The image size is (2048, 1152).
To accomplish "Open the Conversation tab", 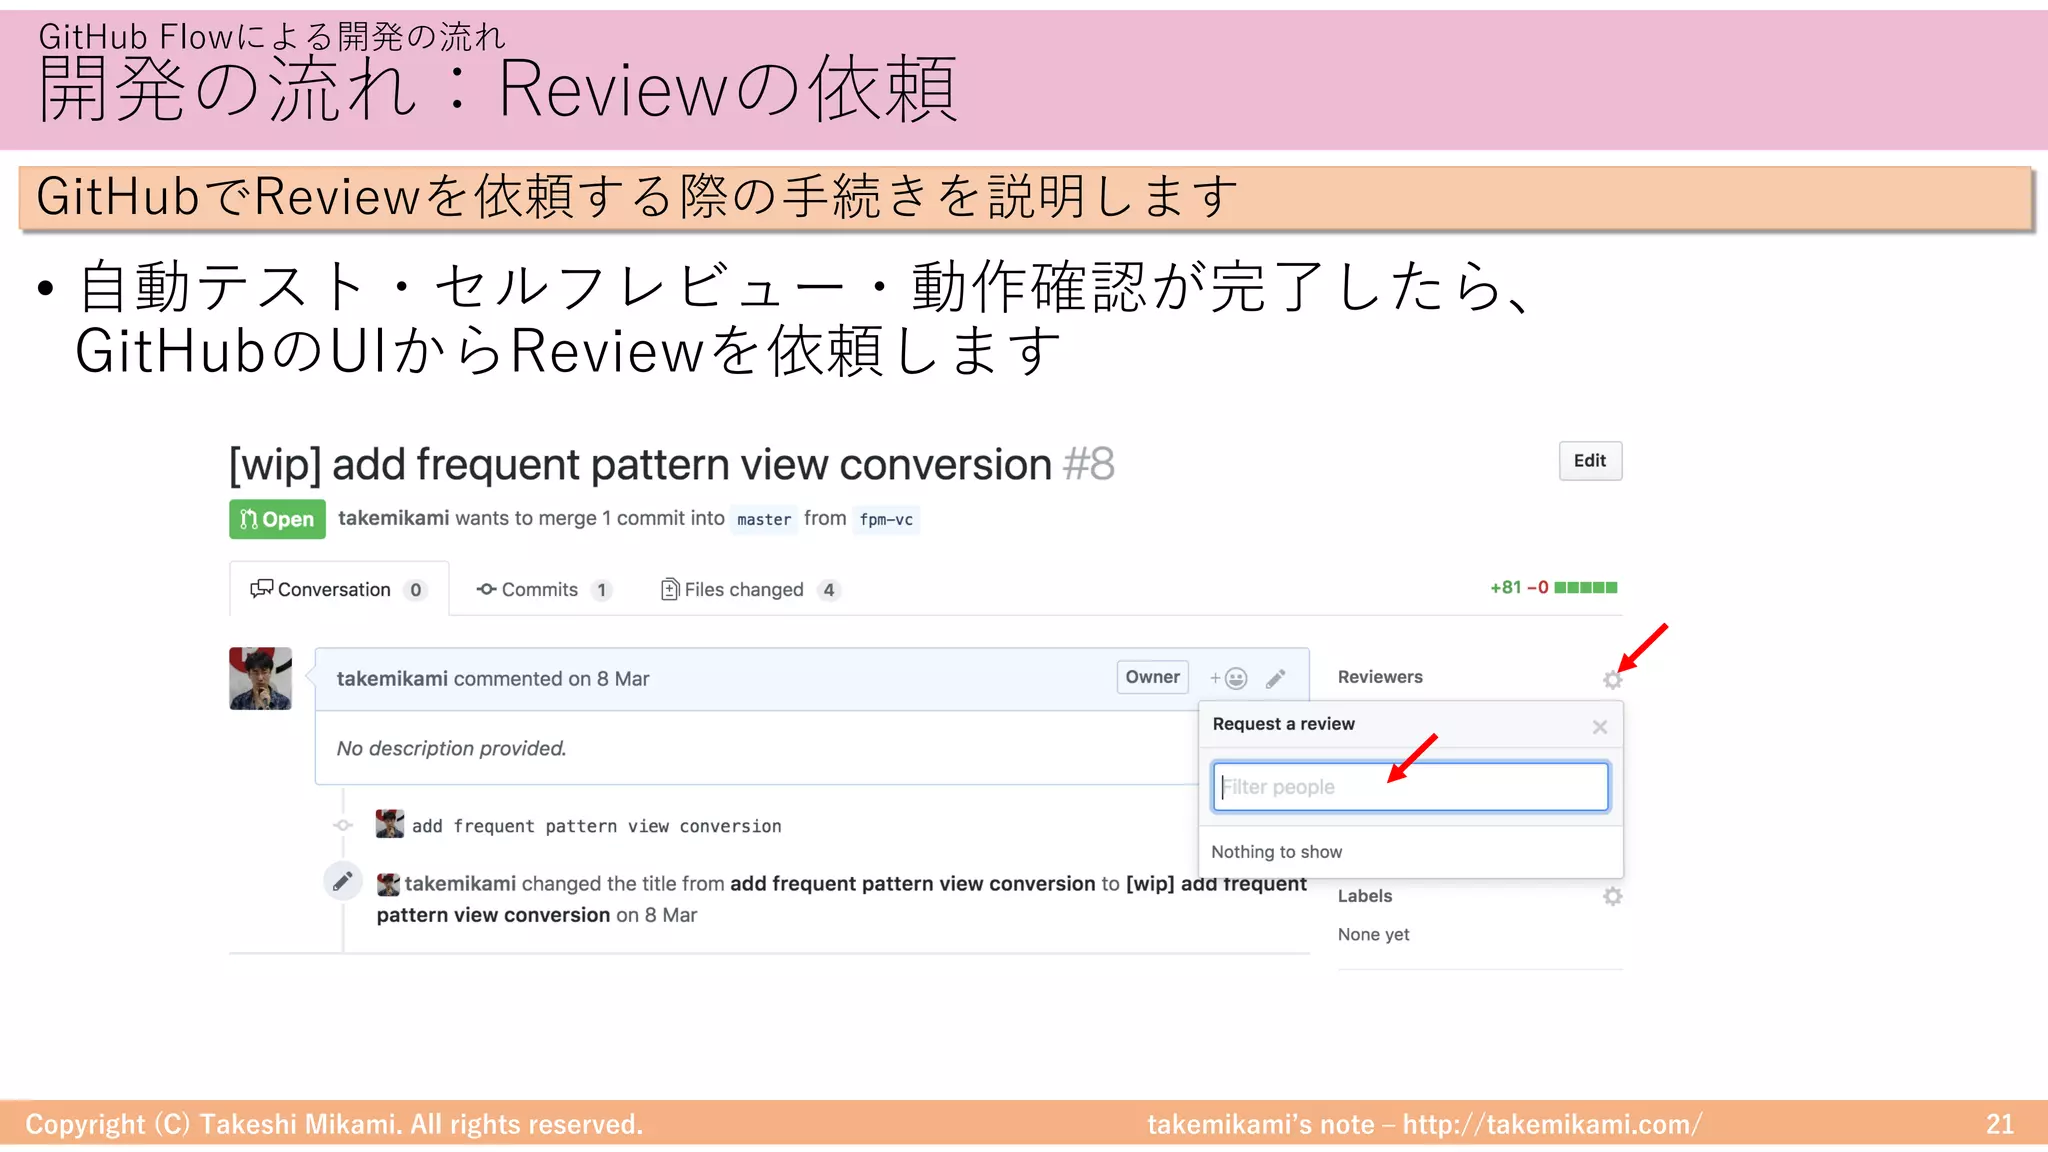I will tap(338, 589).
